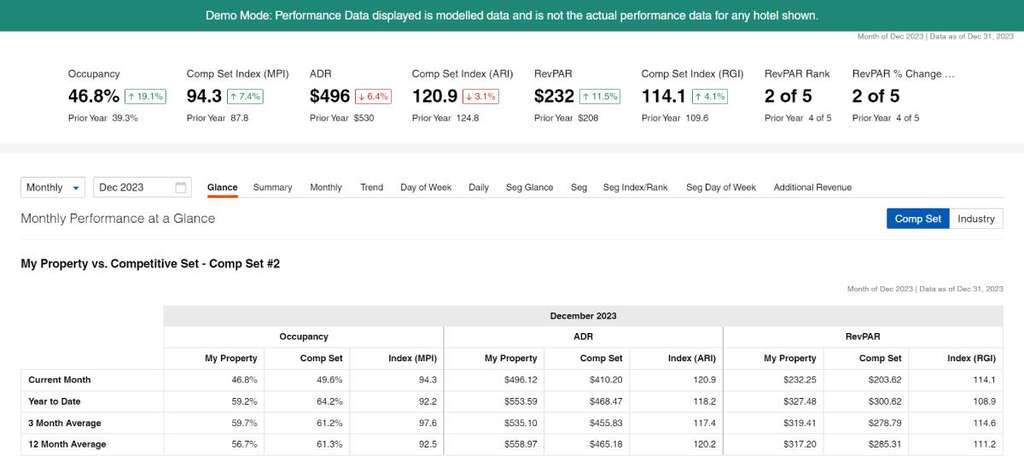The width and height of the screenshot is (1024, 468).
Task: Select the Comp Set toggle button
Action: point(917,219)
